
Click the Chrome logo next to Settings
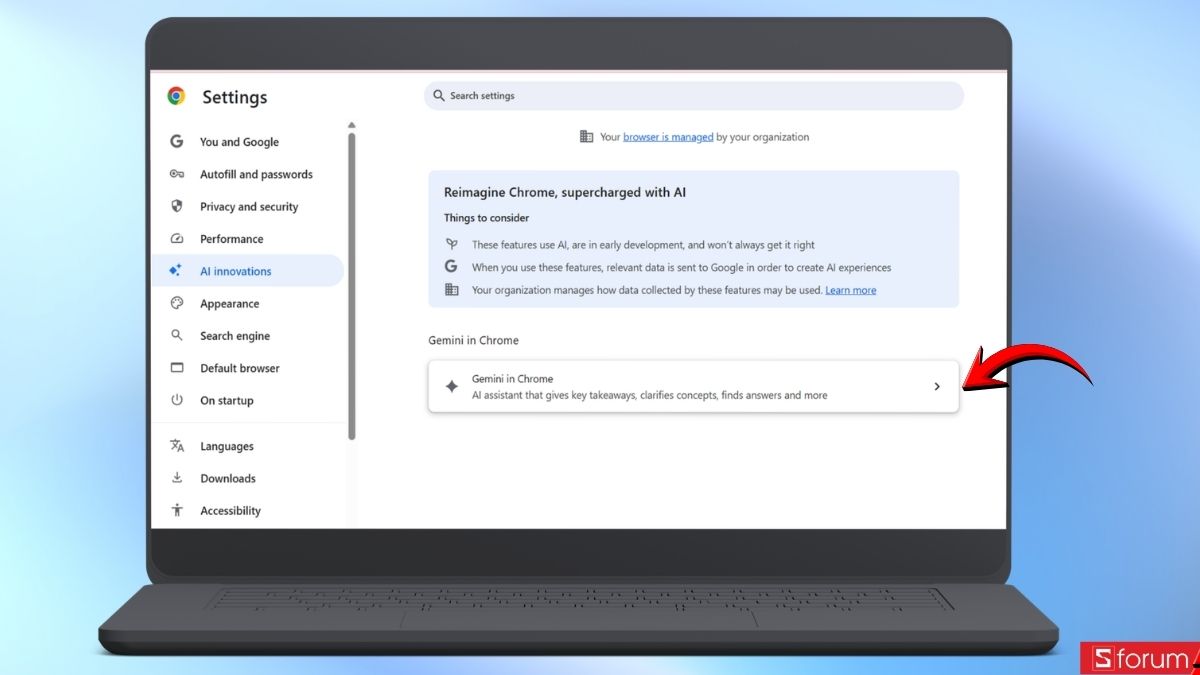[176, 96]
